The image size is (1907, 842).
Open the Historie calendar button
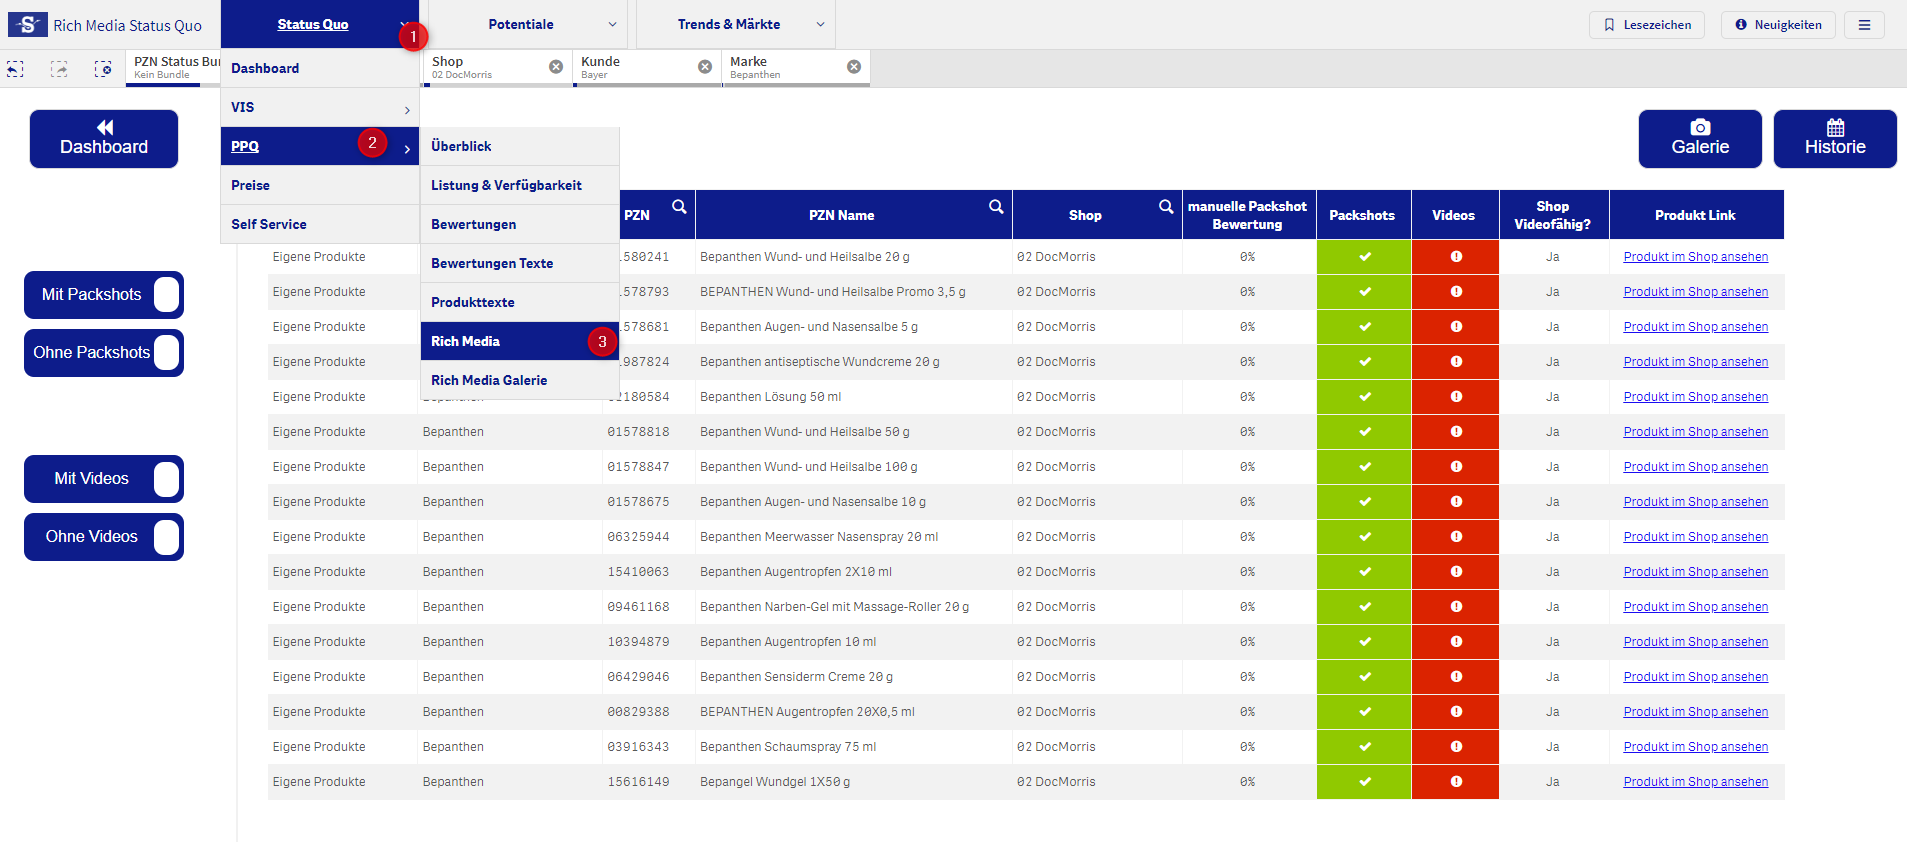coord(1834,139)
